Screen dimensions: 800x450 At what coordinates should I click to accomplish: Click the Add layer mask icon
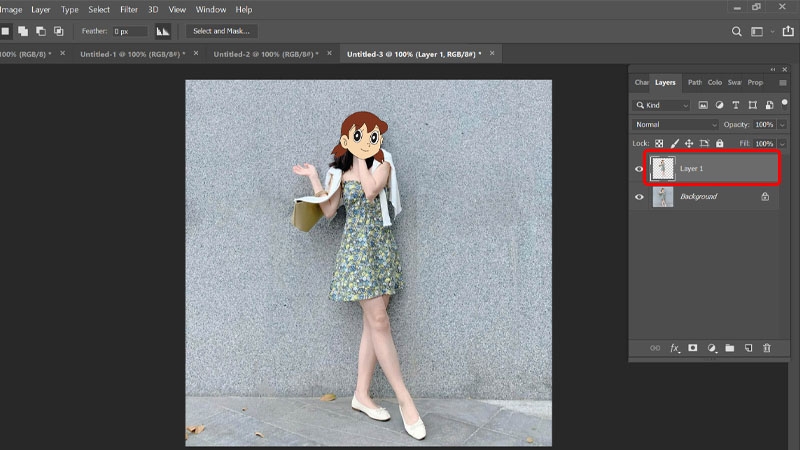coord(692,348)
